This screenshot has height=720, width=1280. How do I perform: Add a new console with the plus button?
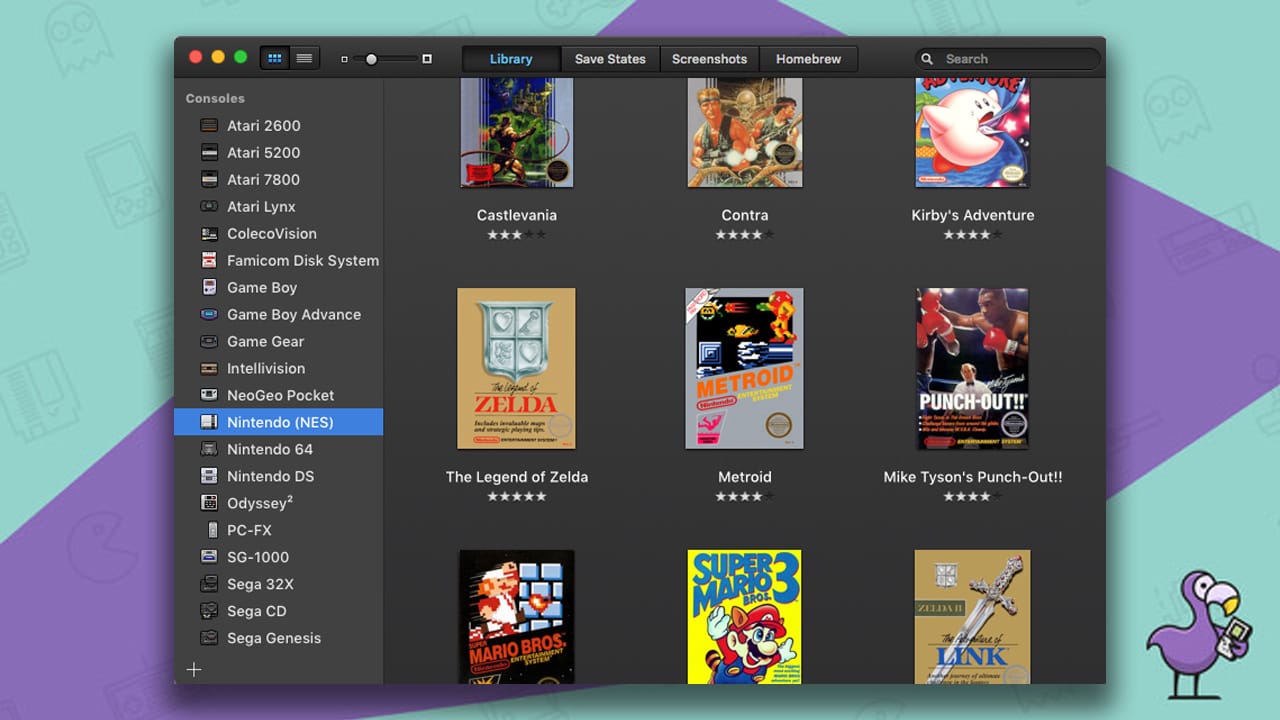[194, 669]
